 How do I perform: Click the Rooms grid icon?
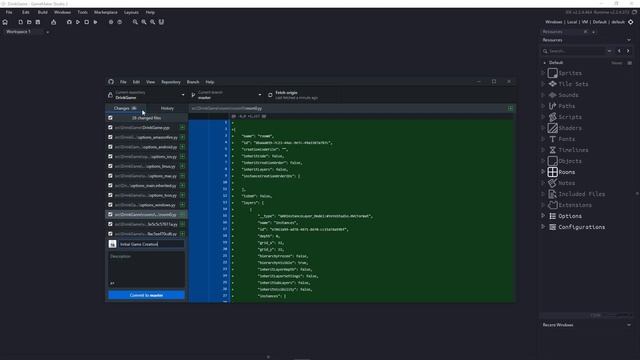[552, 172]
